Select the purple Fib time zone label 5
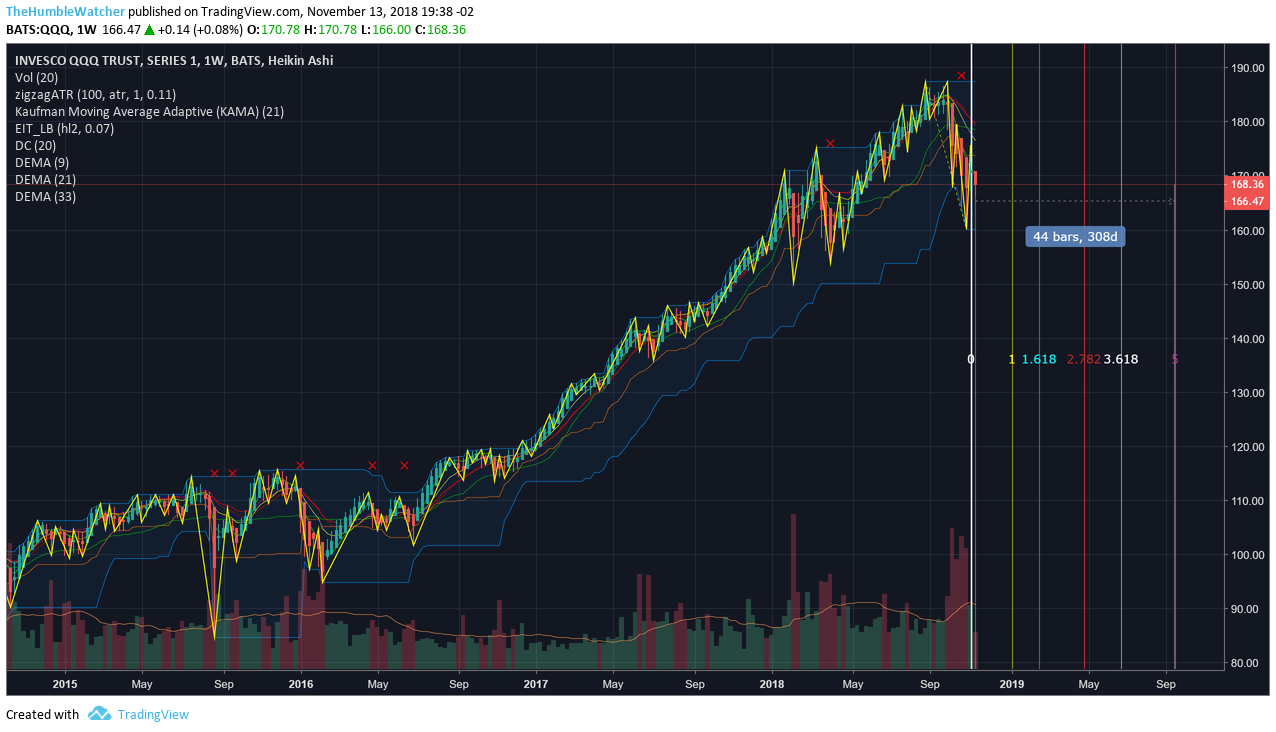Viewport: 1276px width, 732px height. [1175, 359]
